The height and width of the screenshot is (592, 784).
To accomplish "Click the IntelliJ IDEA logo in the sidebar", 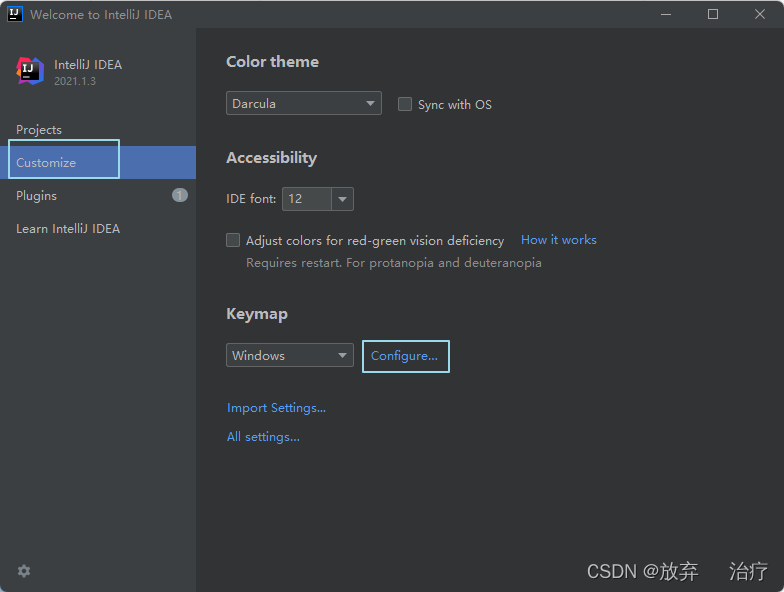I will point(30,70).
